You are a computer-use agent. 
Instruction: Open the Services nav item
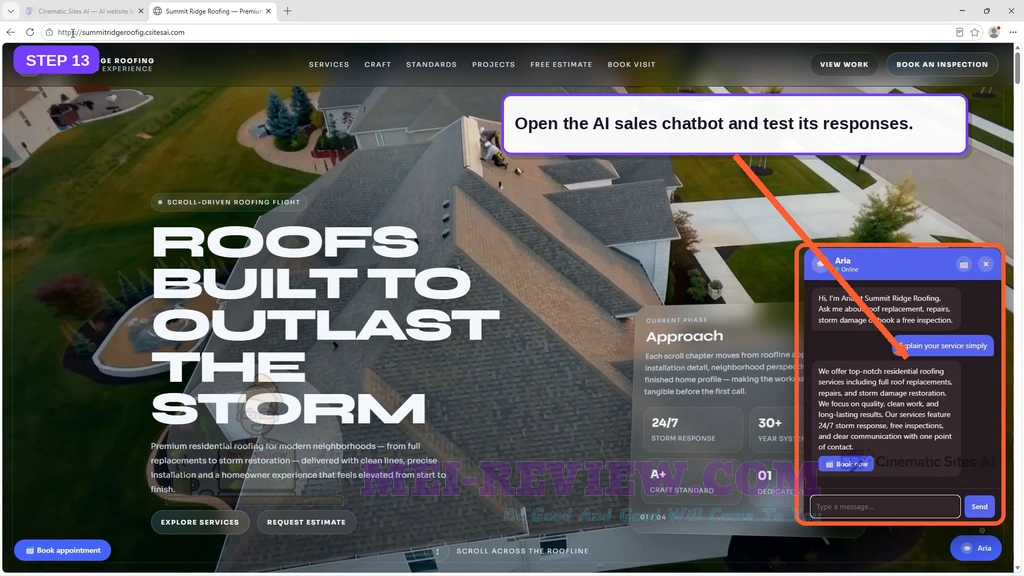(328, 65)
